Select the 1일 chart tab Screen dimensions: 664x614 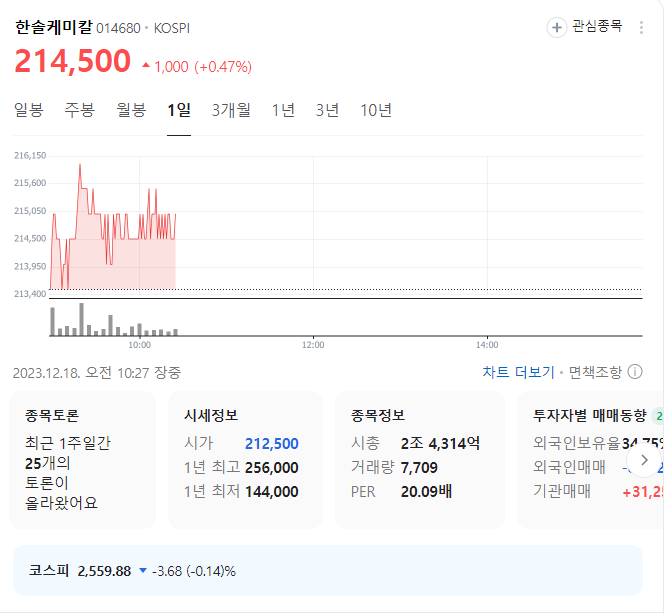[x=179, y=110]
